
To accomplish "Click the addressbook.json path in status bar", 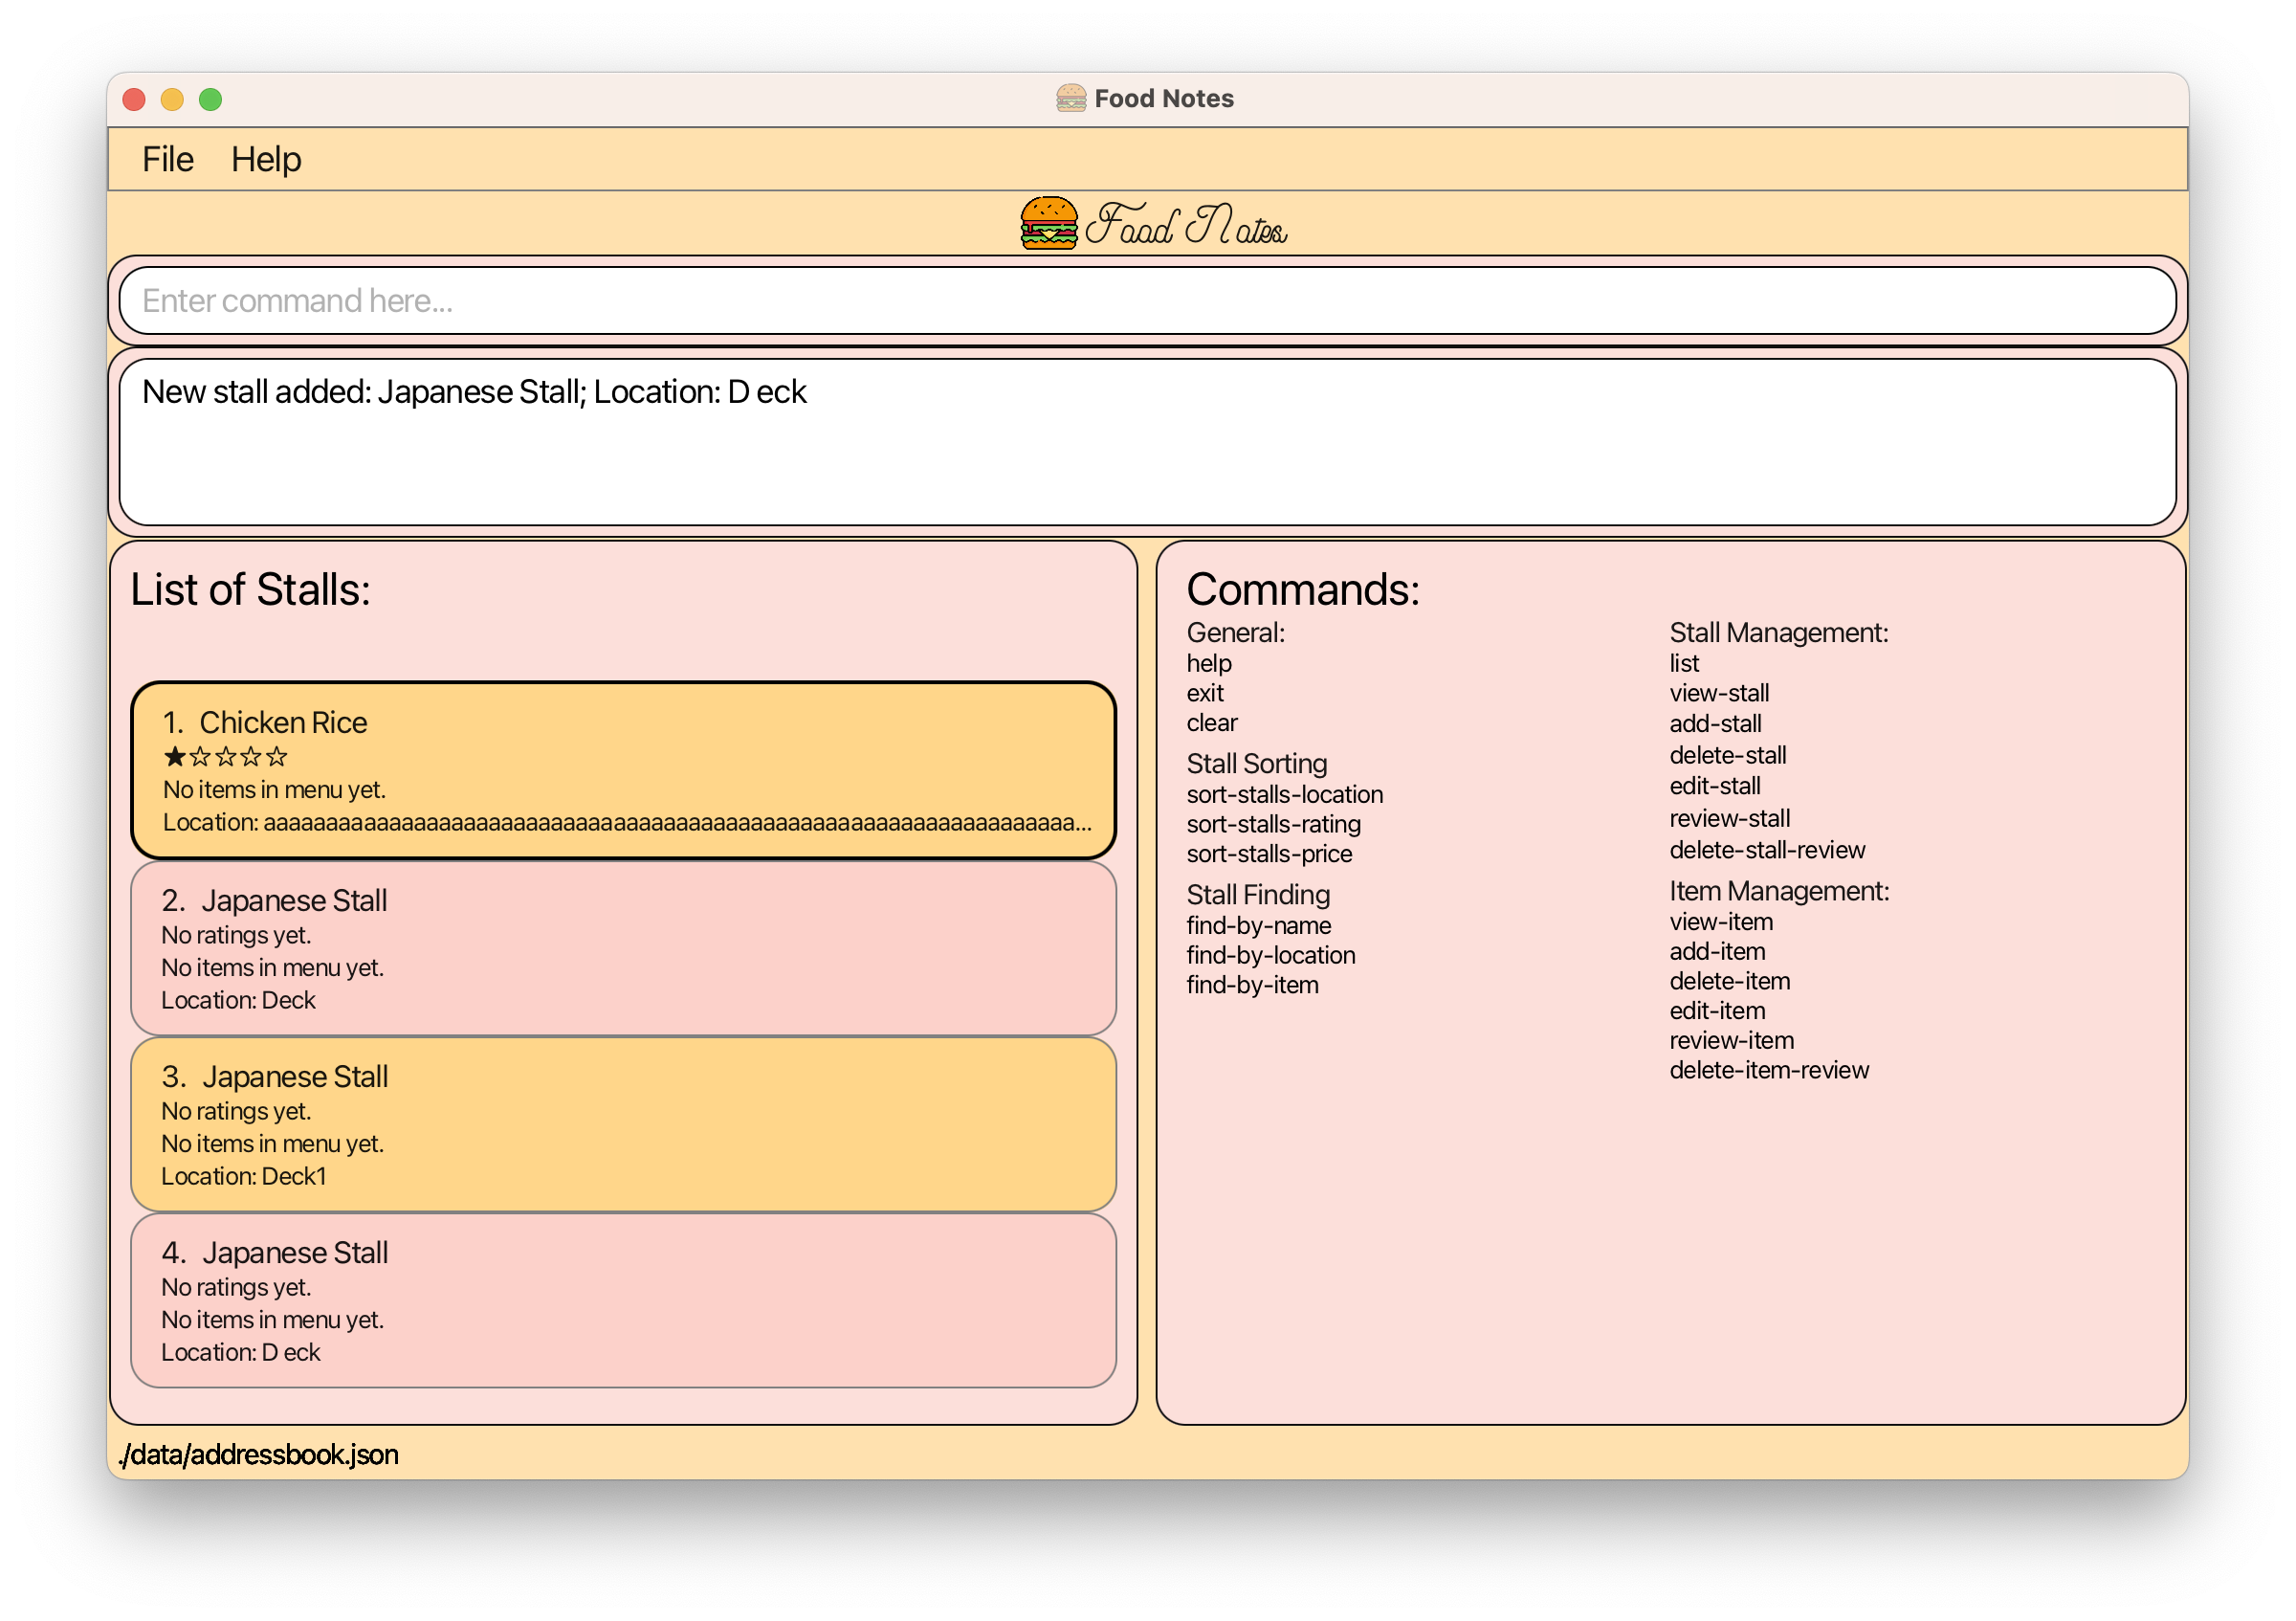I will pos(259,1454).
